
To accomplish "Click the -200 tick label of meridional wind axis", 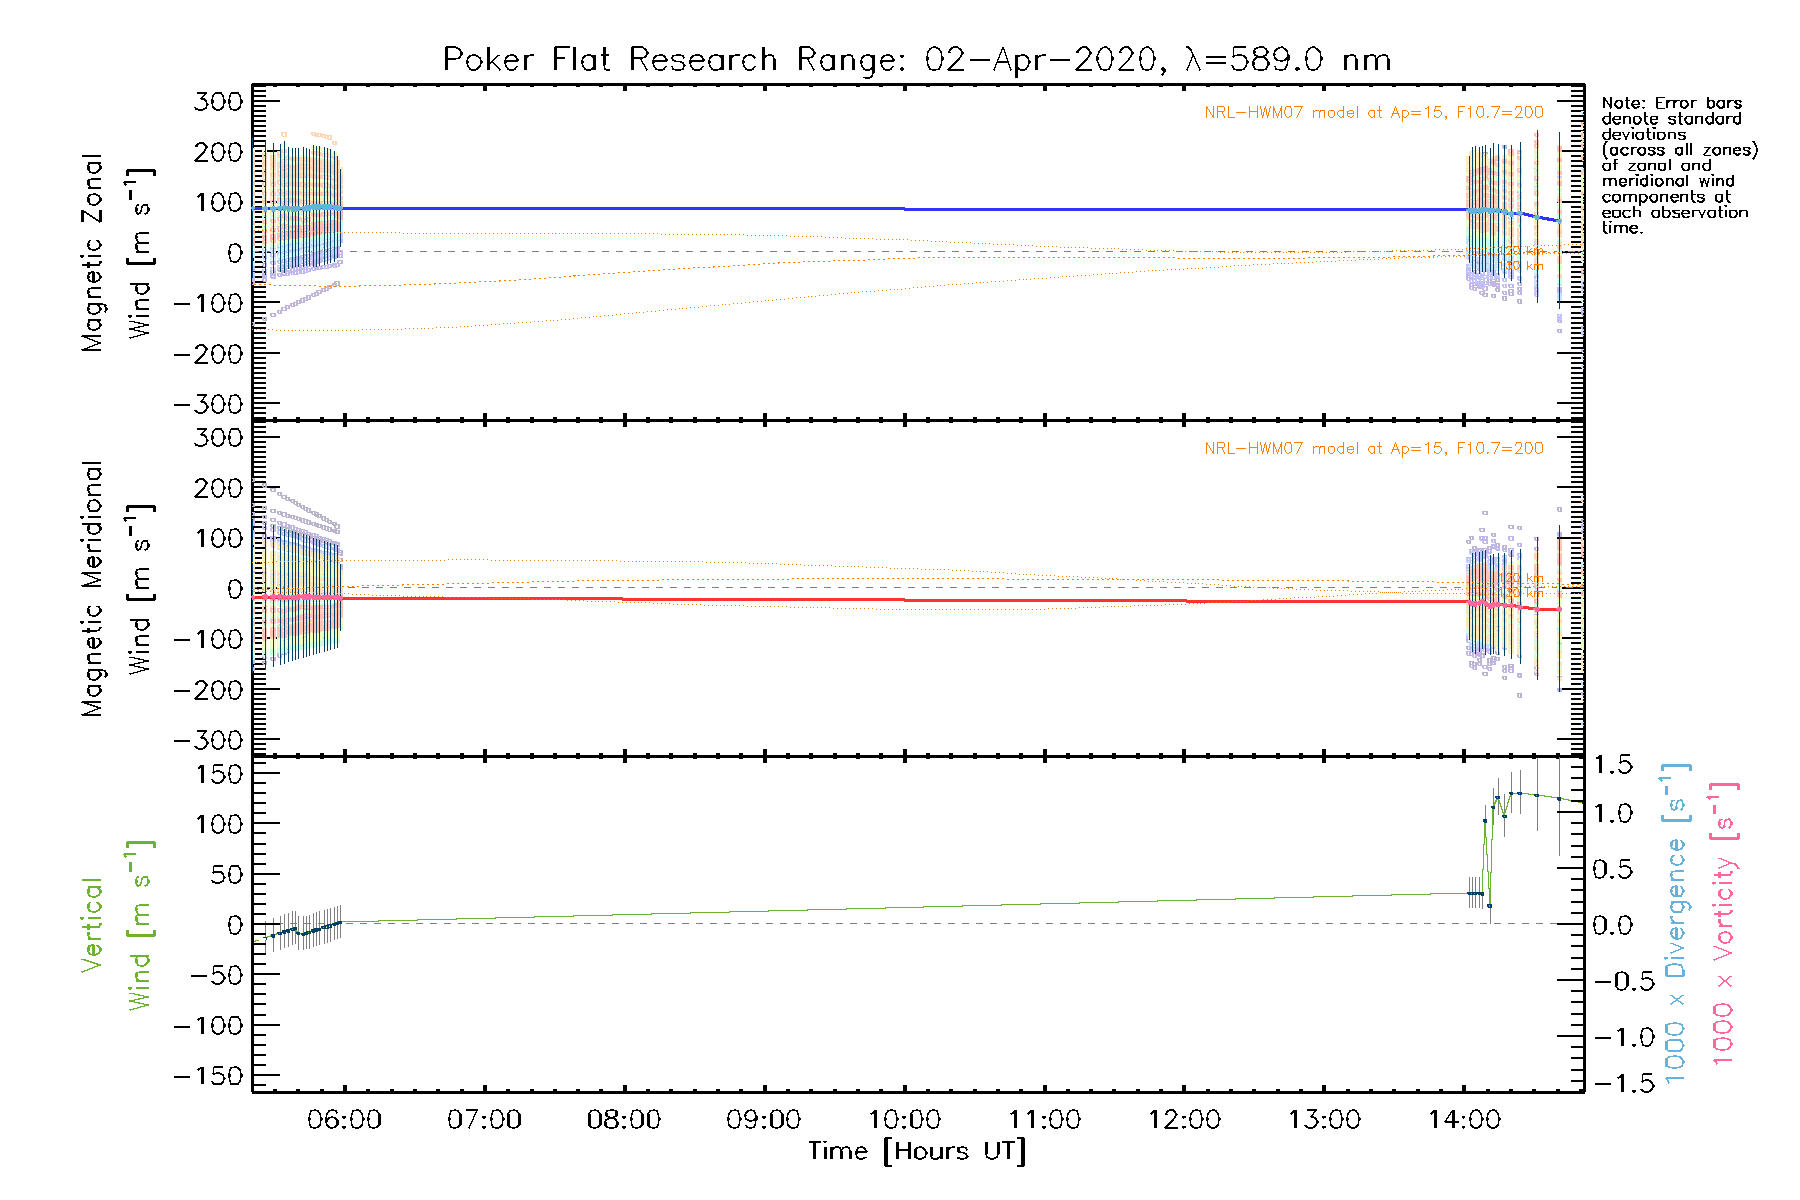I will pos(209,690).
